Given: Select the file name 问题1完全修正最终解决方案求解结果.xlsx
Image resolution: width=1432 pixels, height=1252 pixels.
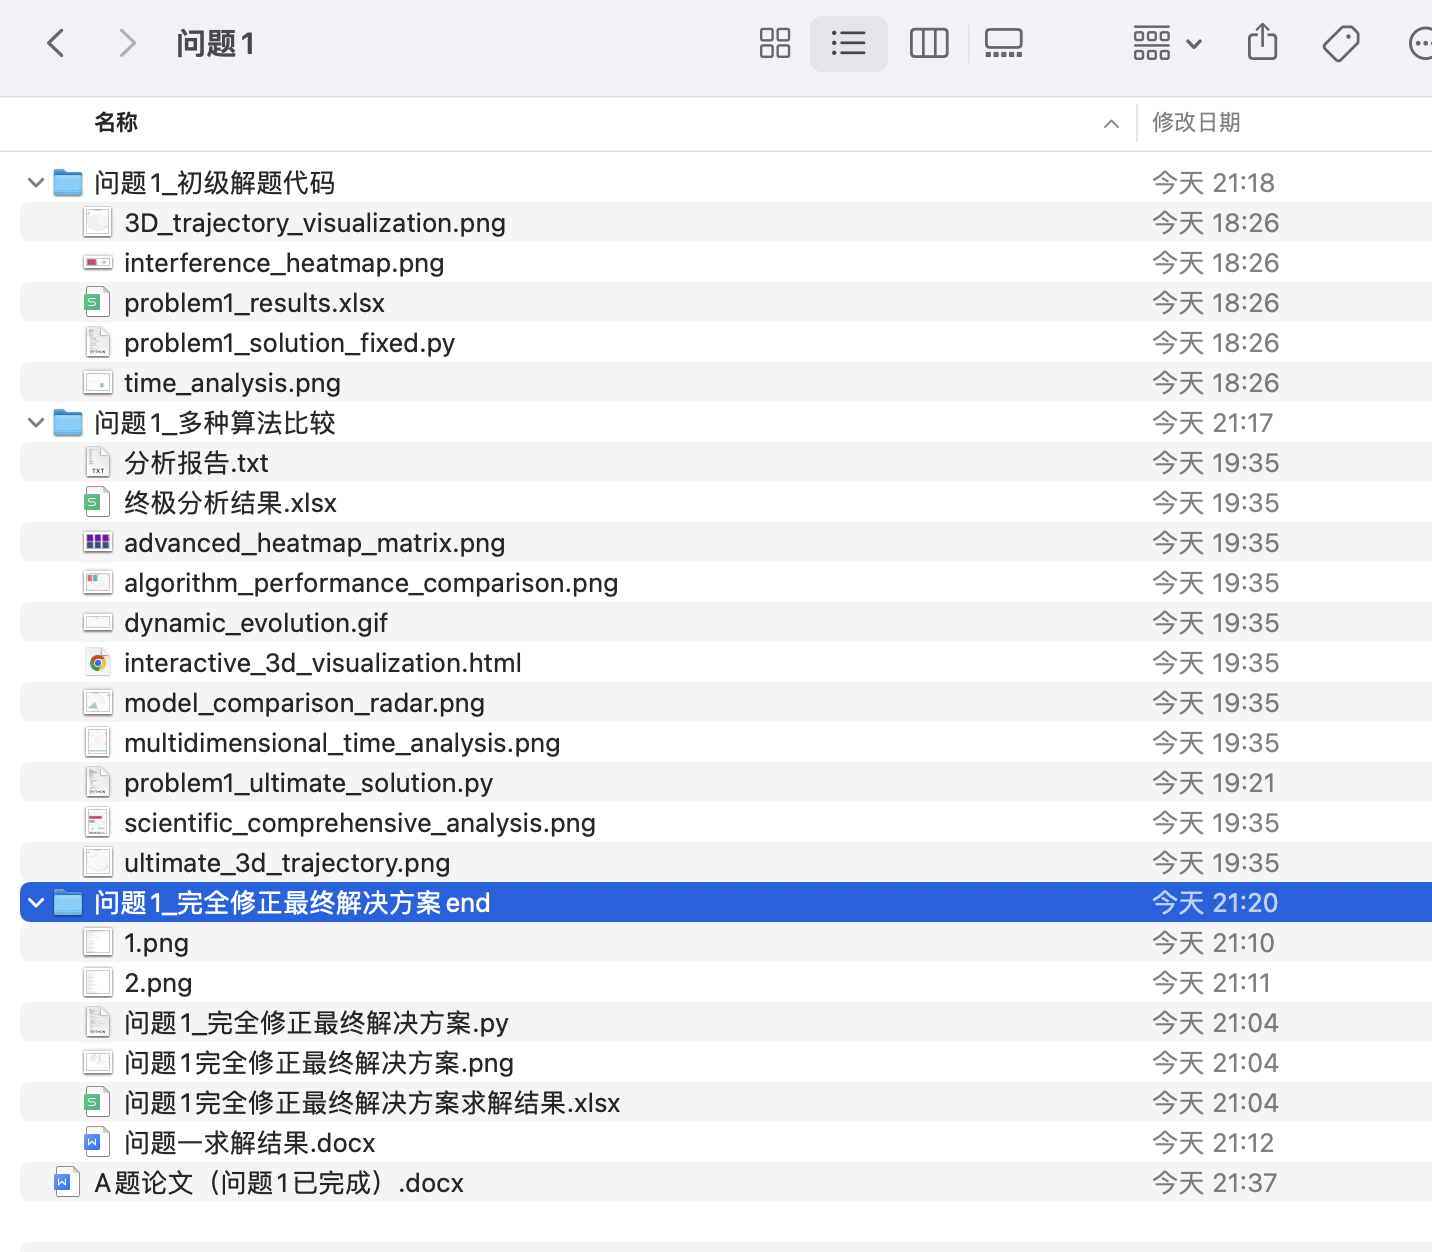Looking at the screenshot, I should 372,1103.
